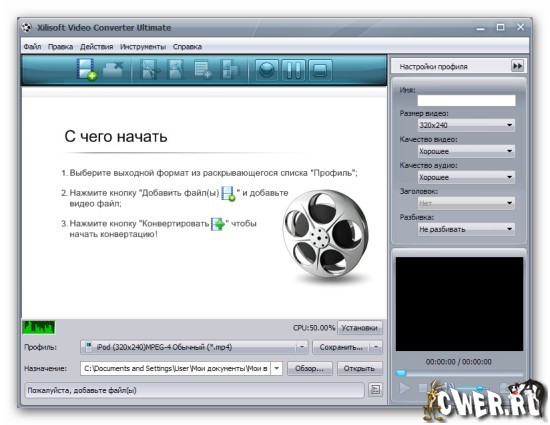Click the round Convert button in toolbar
The height and width of the screenshot is (425, 550).
coord(267,70)
